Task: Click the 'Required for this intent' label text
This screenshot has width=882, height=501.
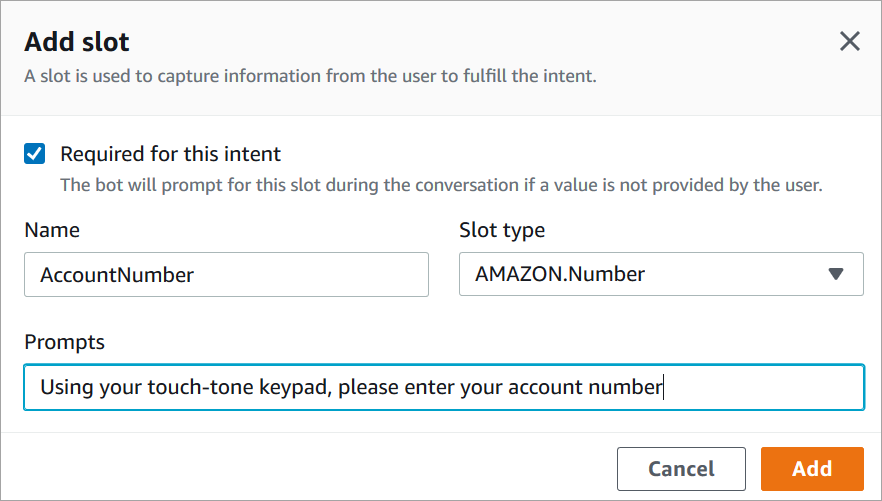Action: coord(171,154)
